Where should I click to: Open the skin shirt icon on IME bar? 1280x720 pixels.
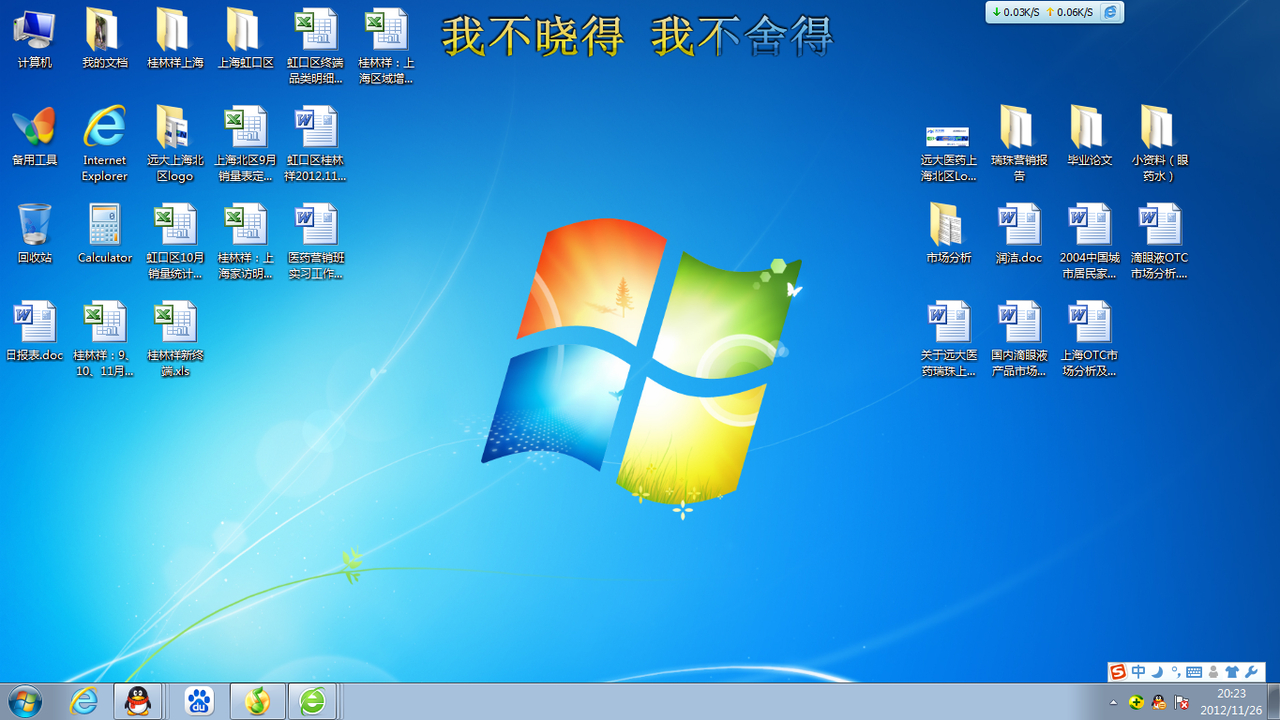click(x=1231, y=672)
